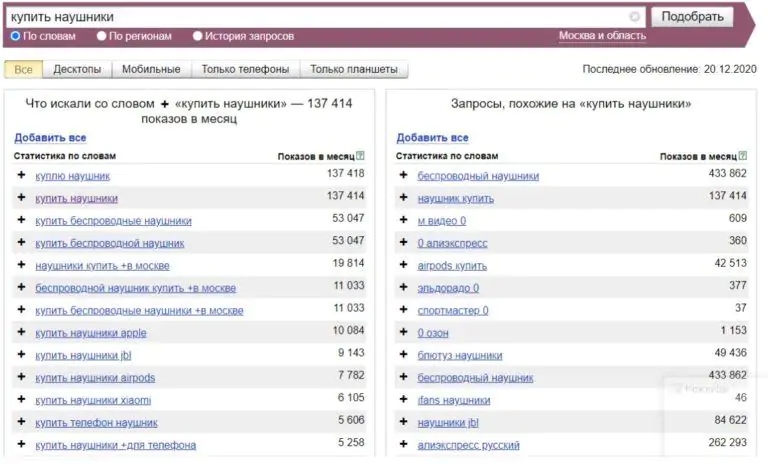Add 'купить наушники xiaomi' via plus icon
This screenshot has height=464, width=768.
point(21,399)
